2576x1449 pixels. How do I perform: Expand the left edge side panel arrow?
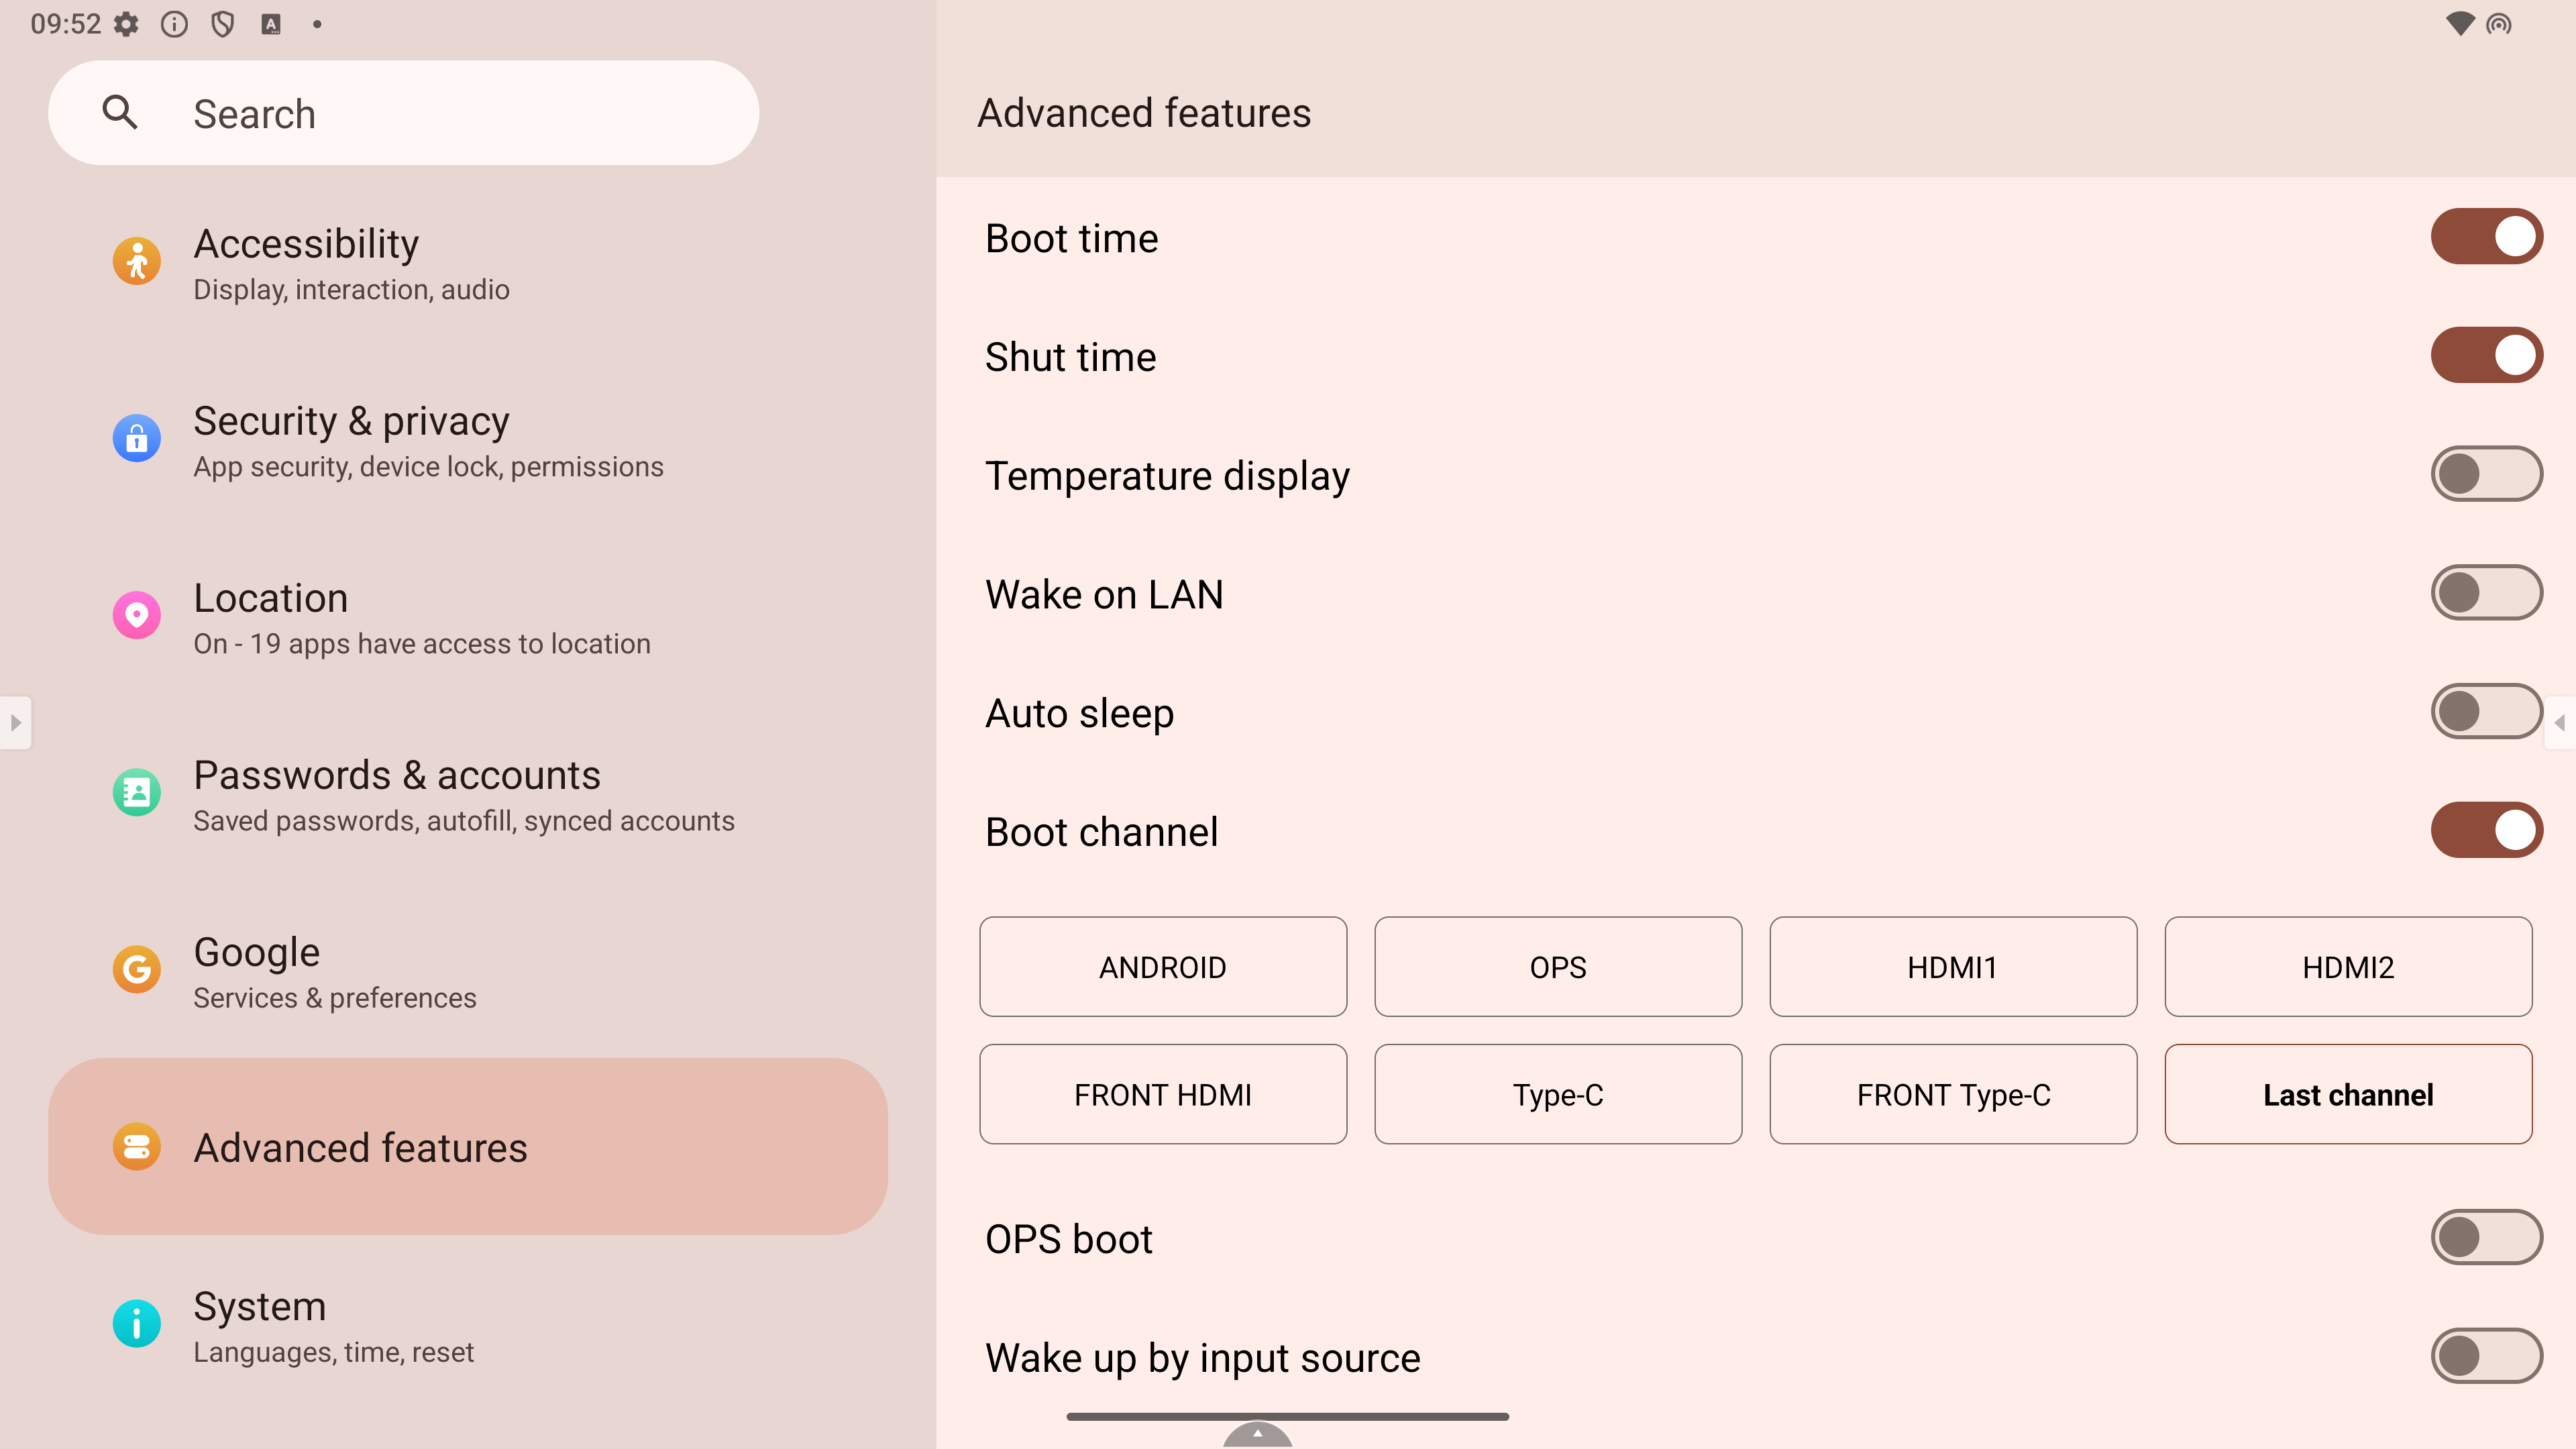(15, 722)
